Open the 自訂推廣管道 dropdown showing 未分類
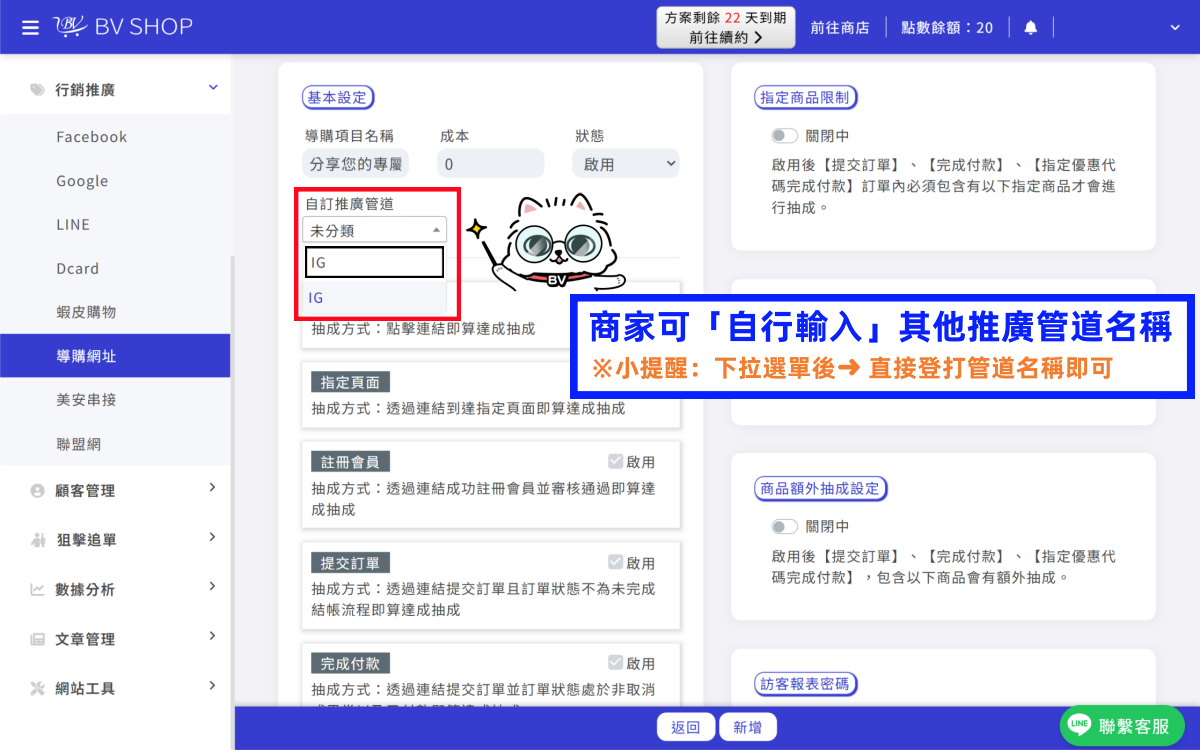 tap(375, 230)
